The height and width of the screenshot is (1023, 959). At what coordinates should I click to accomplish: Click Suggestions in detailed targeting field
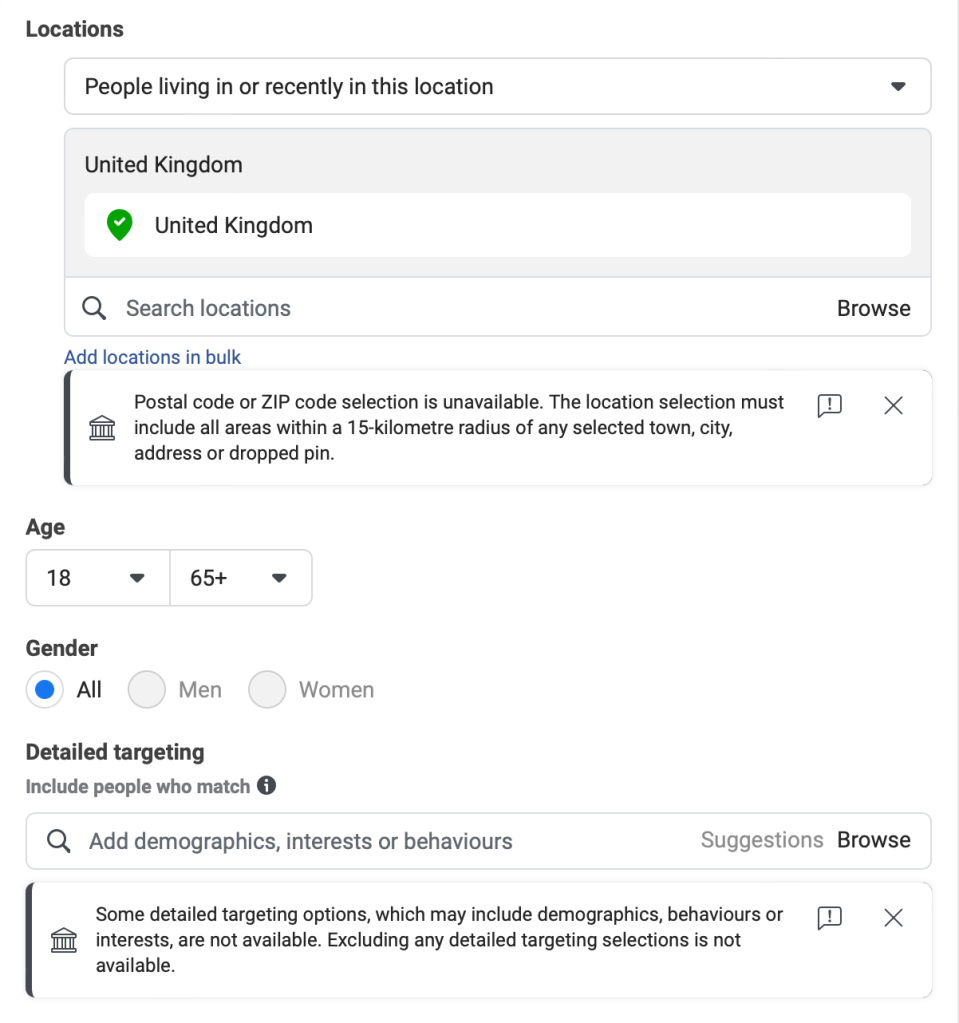click(761, 840)
